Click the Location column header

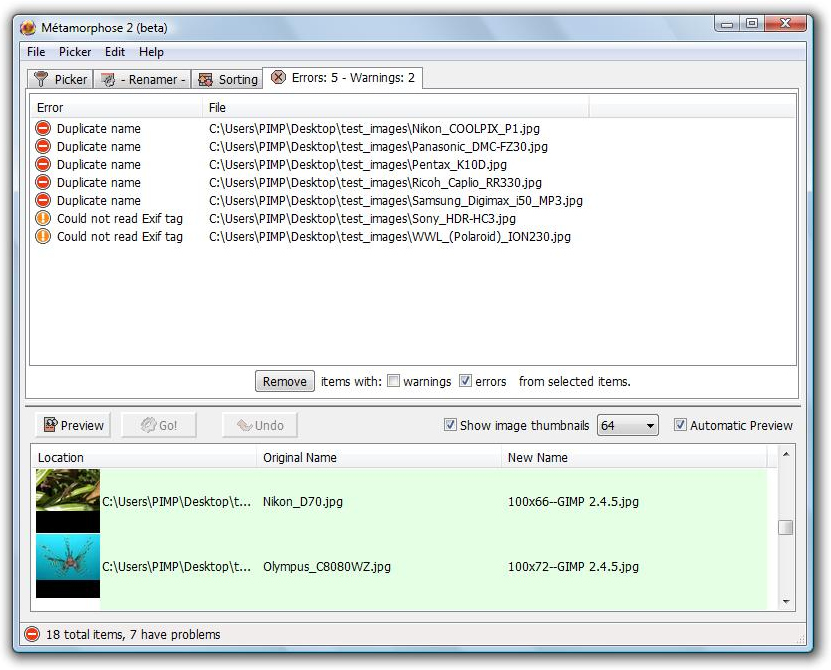click(144, 457)
